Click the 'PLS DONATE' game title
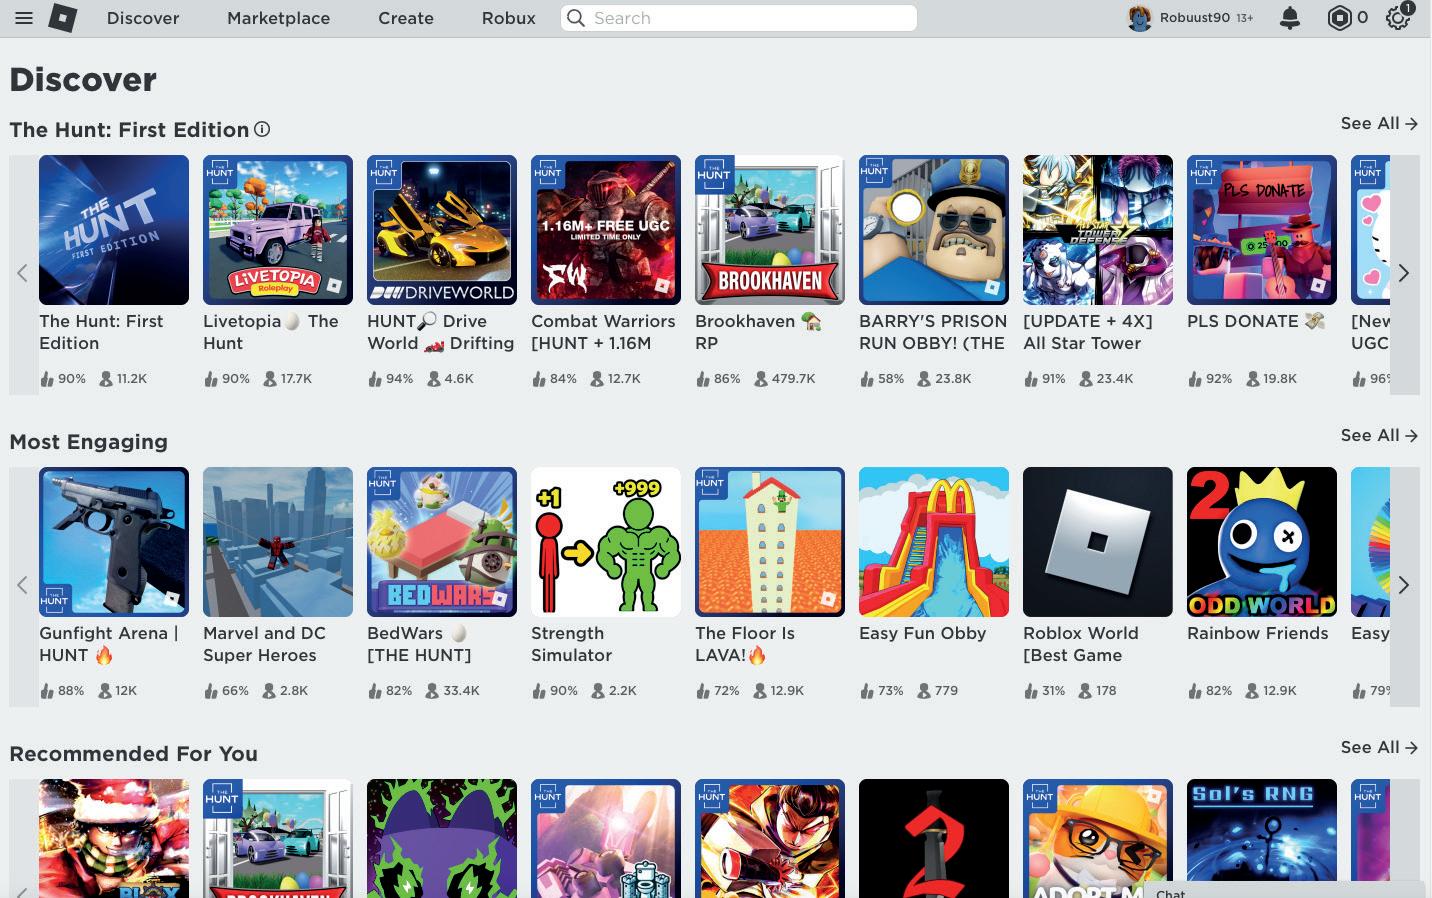Image resolution: width=1432 pixels, height=898 pixels. [x=1256, y=321]
